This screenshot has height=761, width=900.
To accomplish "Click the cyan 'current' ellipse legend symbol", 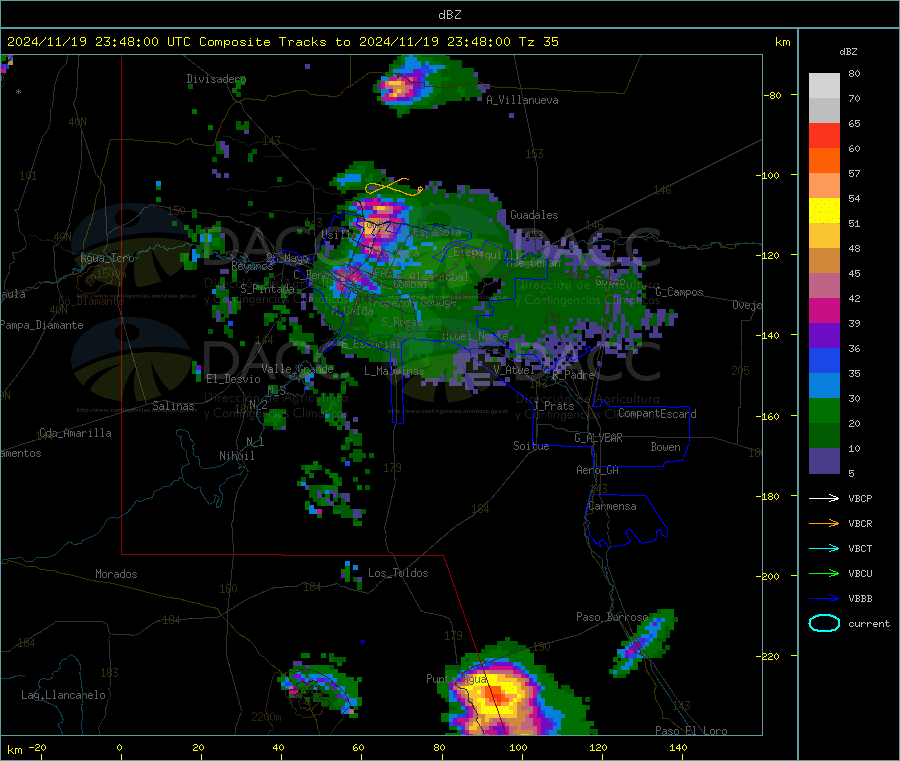I will pos(824,623).
